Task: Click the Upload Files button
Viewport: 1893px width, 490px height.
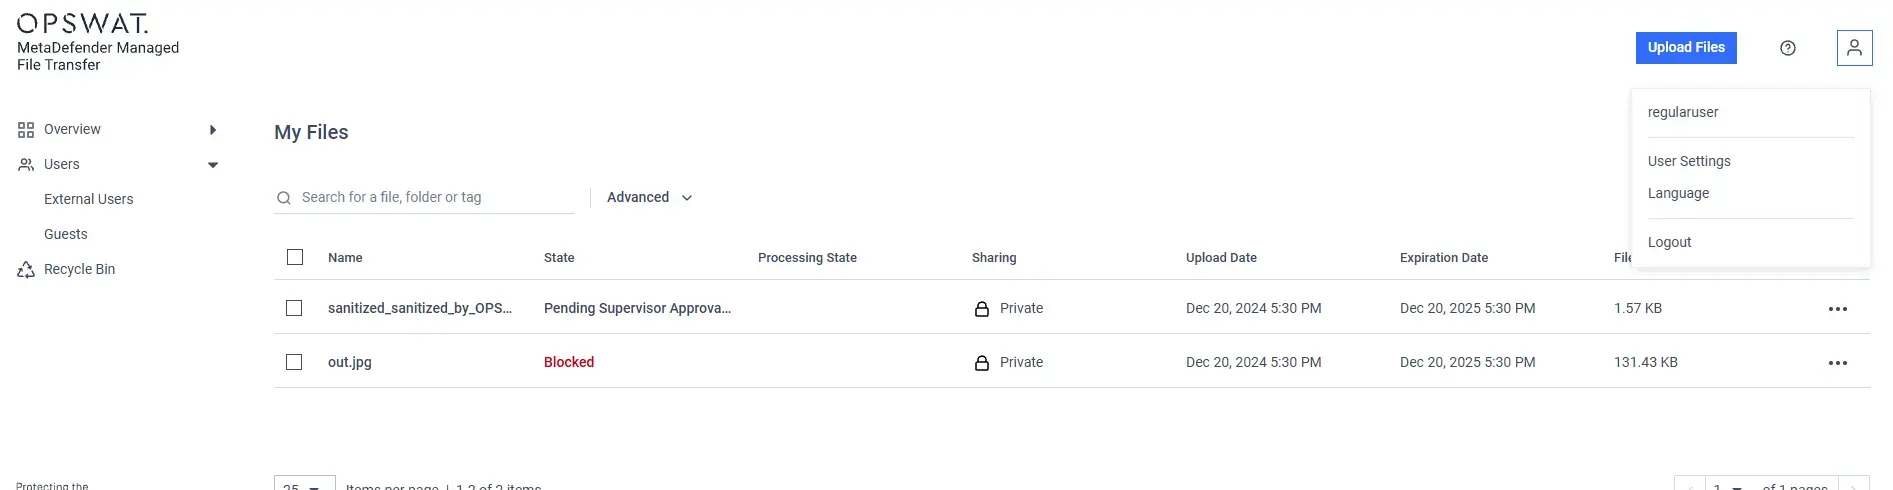Action: (1686, 48)
